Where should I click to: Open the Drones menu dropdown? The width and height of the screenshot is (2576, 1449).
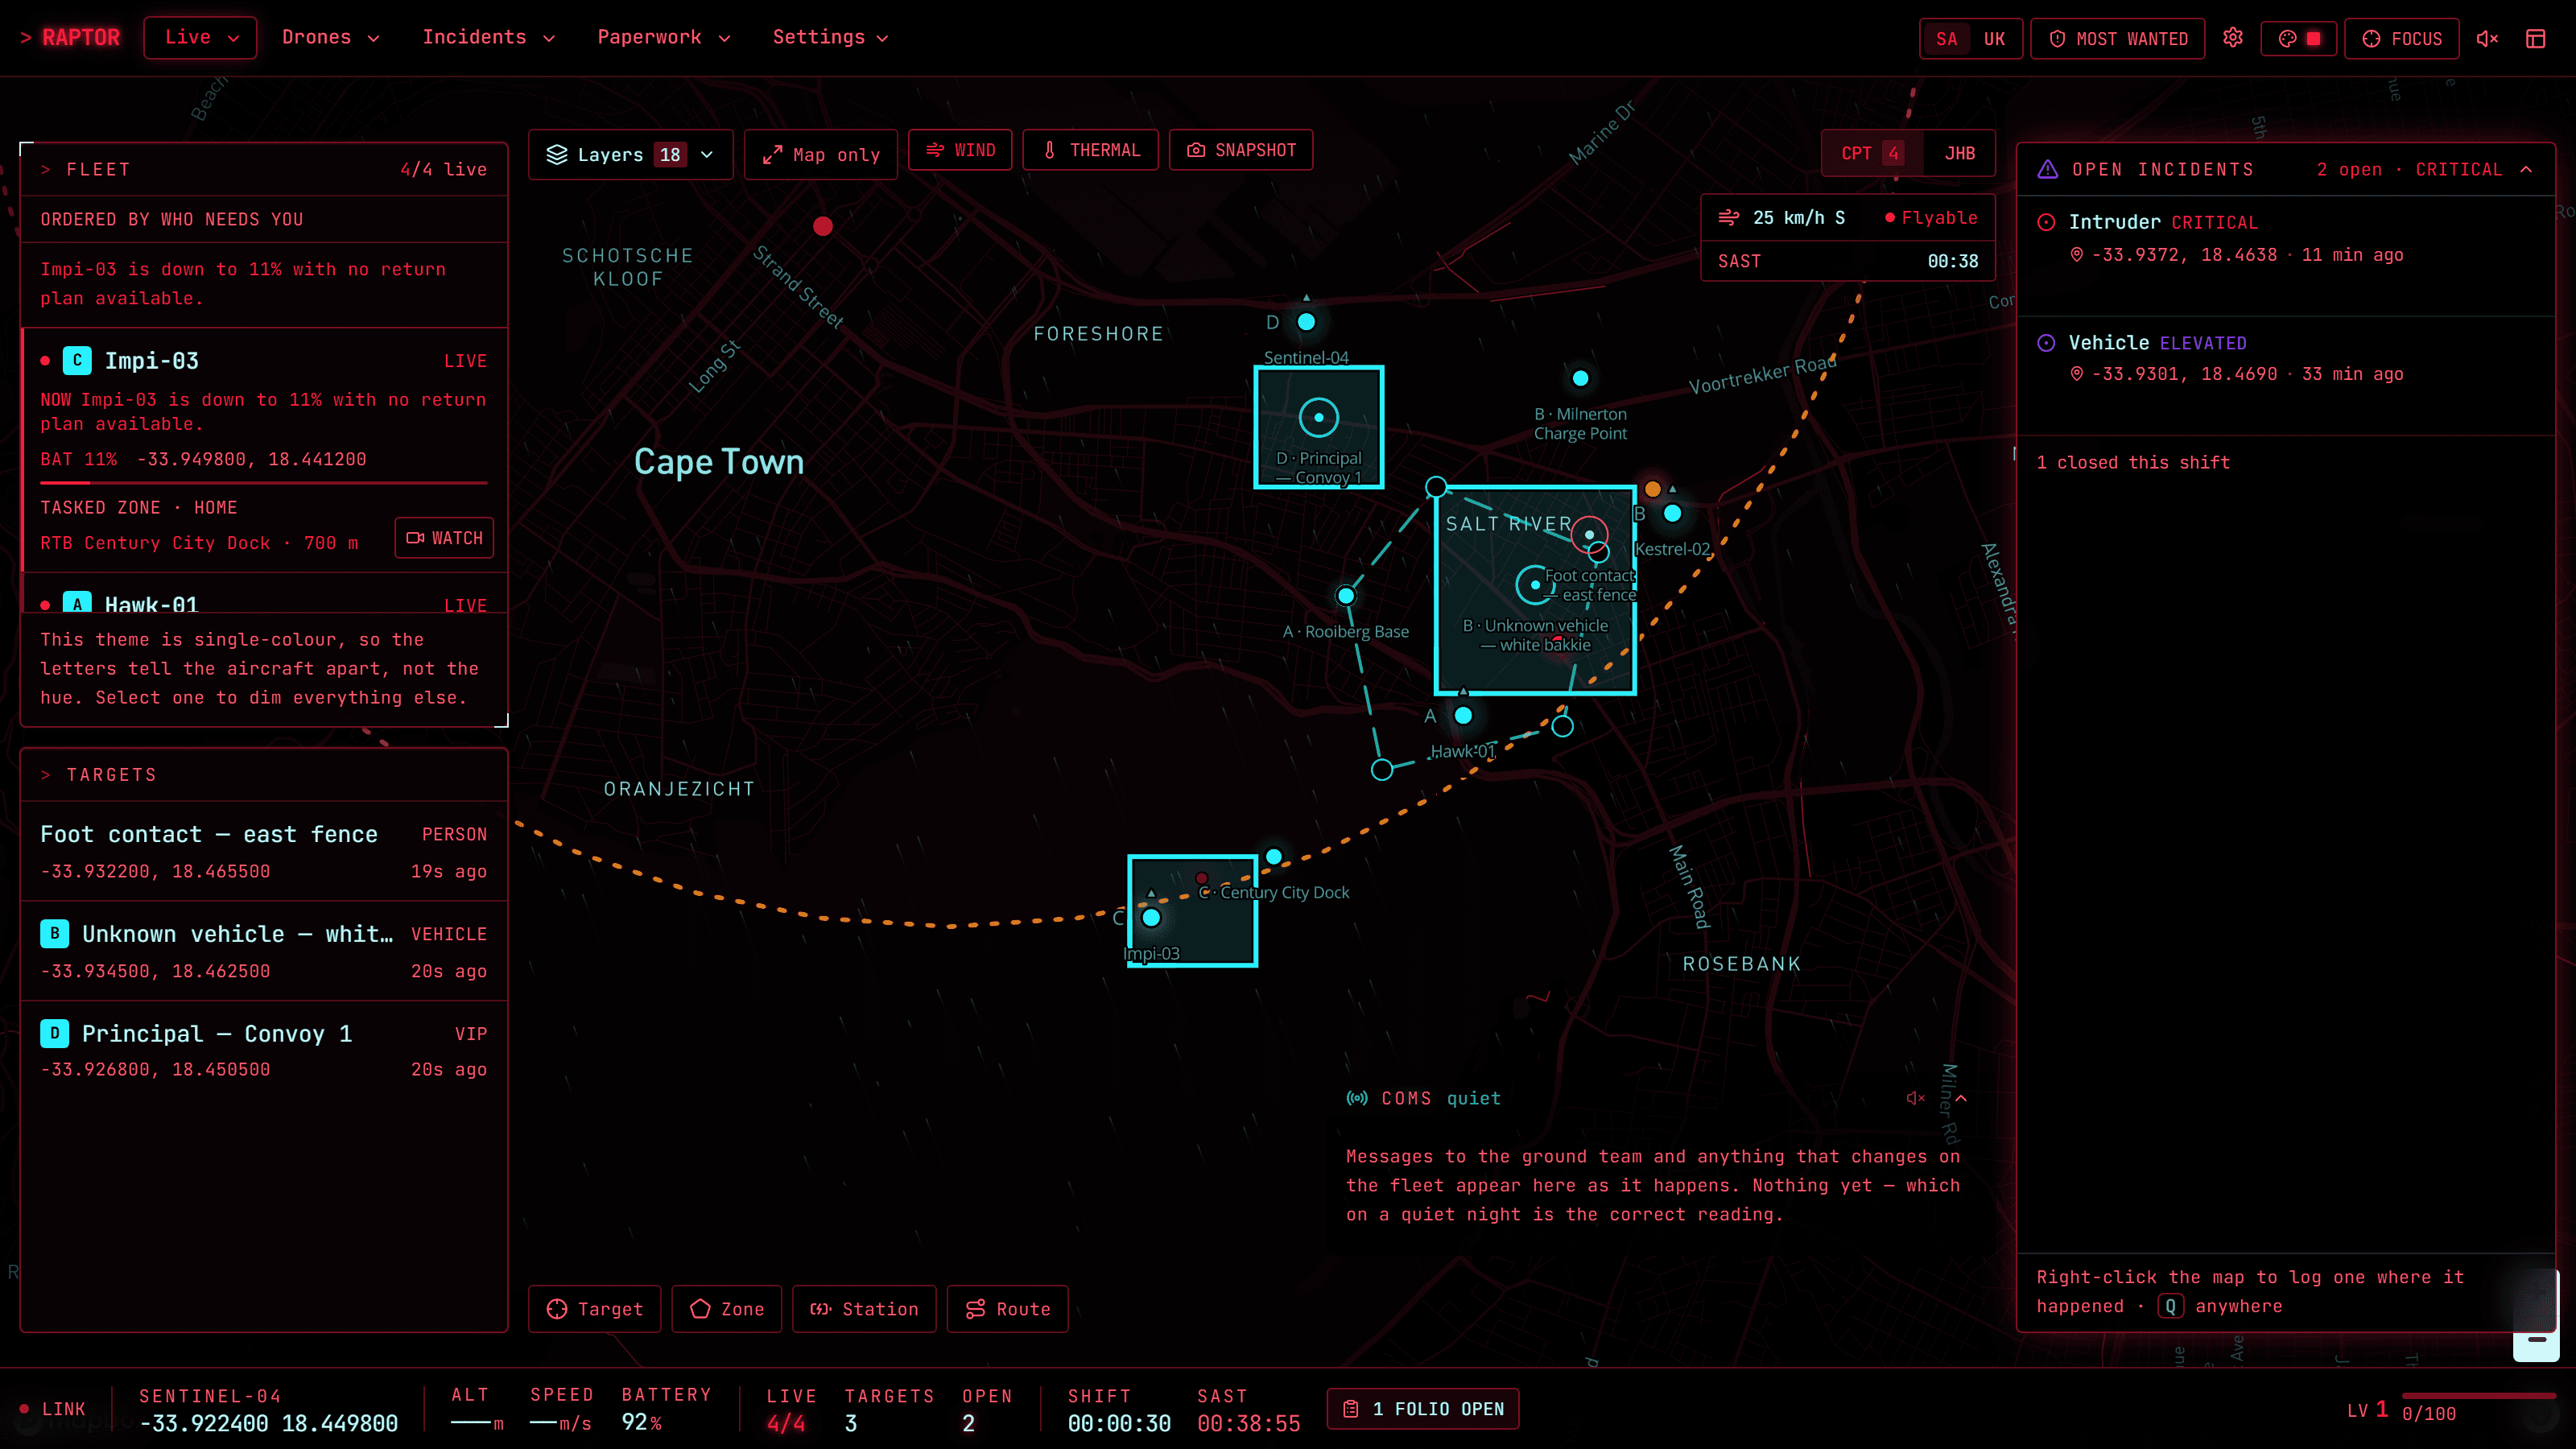331,37
